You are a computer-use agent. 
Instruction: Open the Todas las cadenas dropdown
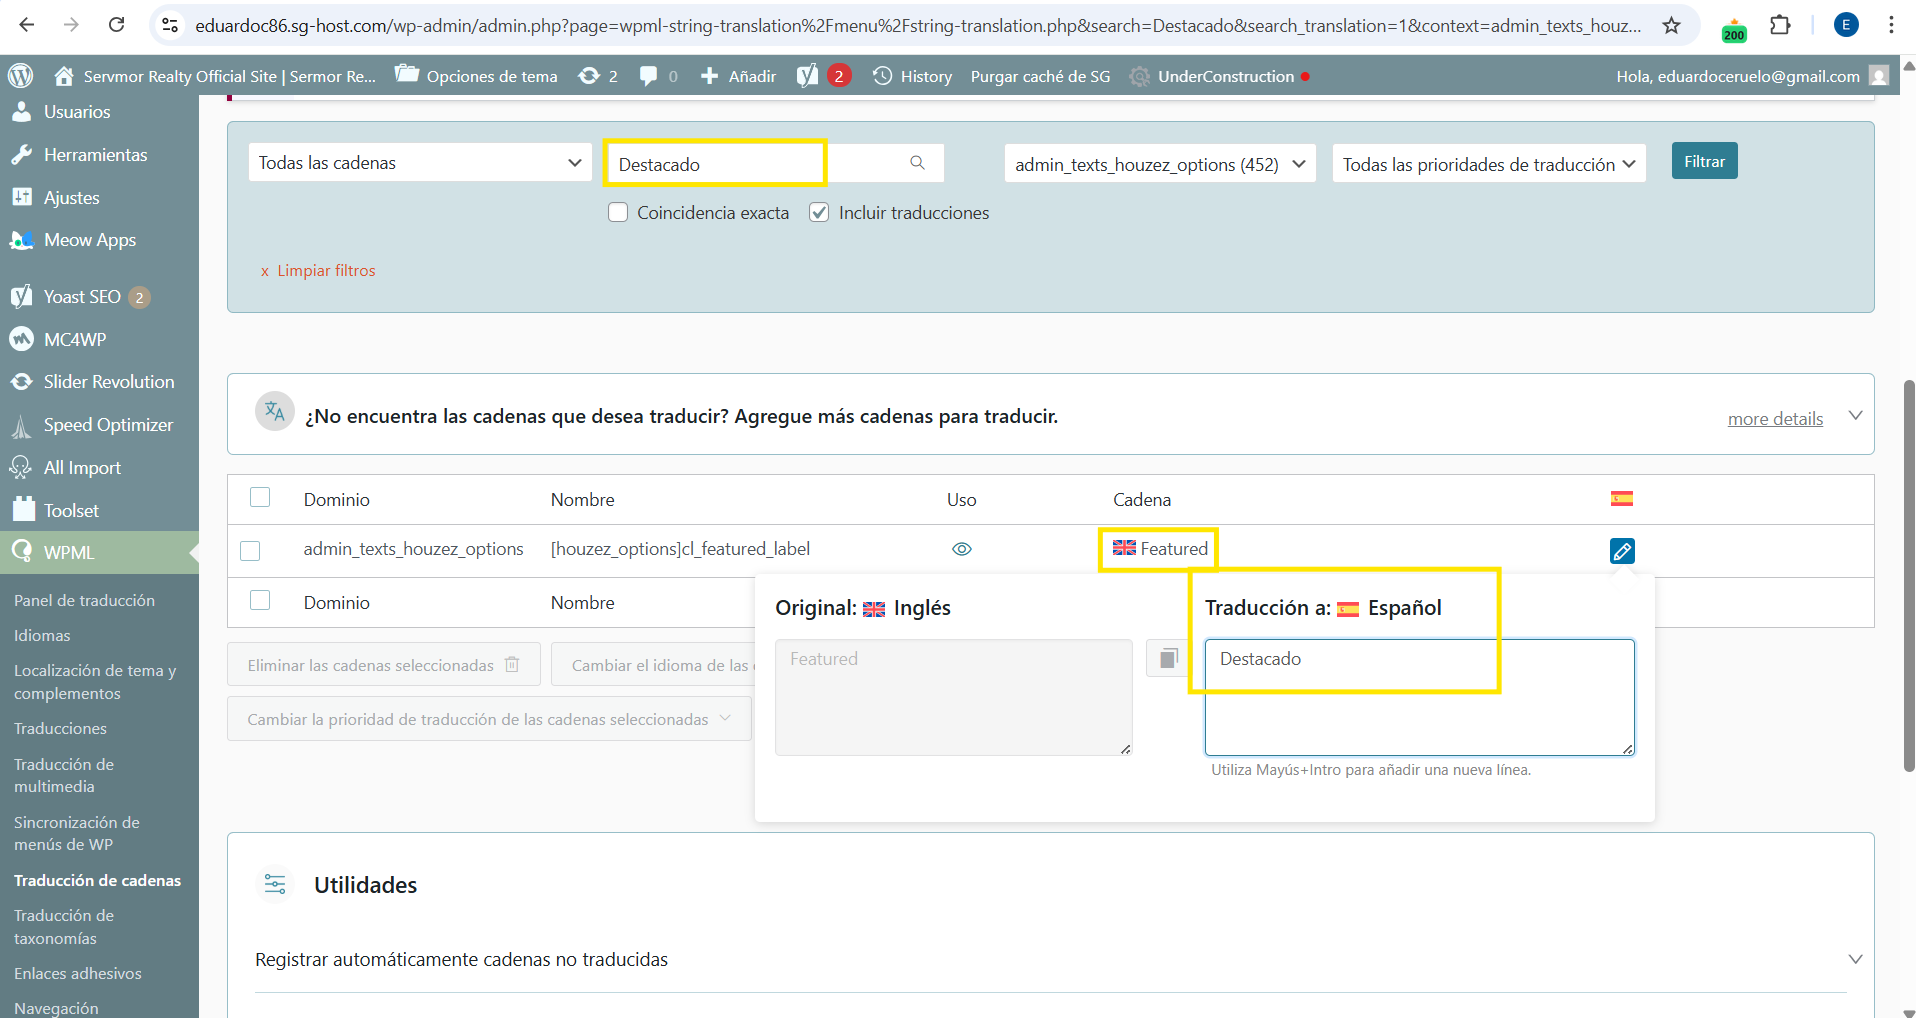pos(420,163)
